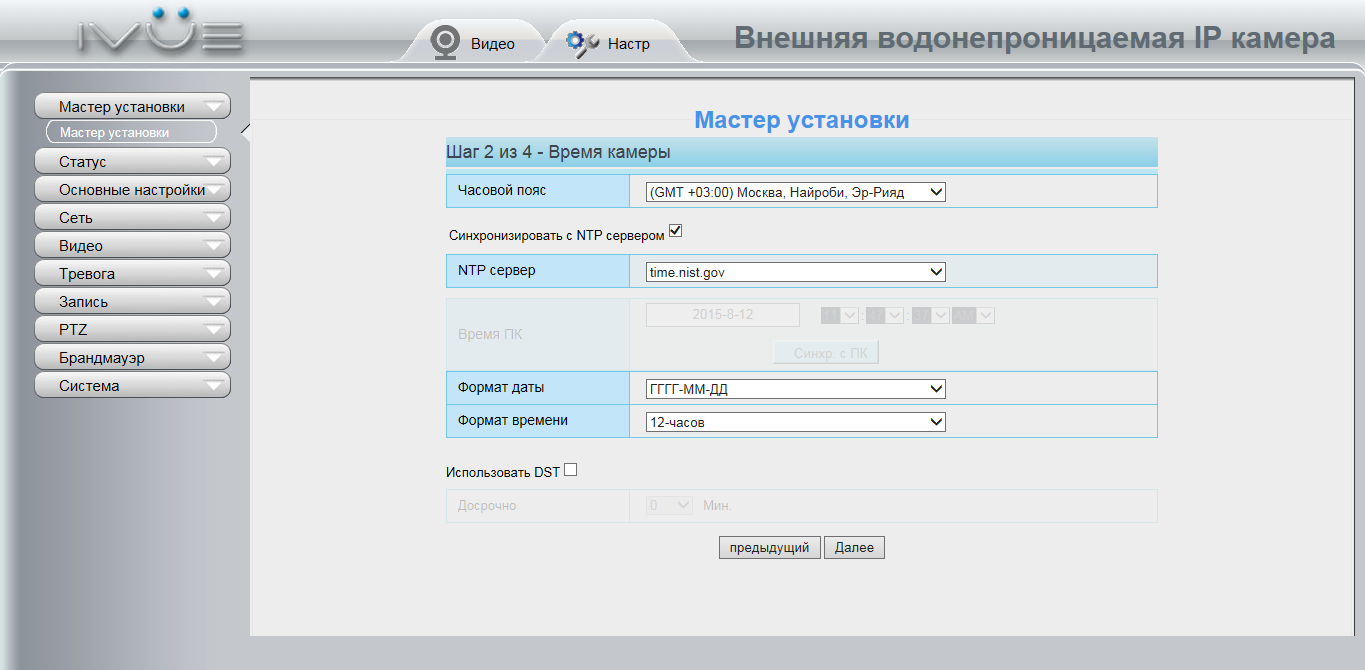
Task: Click the disabled date field 2015-8-12
Action: point(723,314)
